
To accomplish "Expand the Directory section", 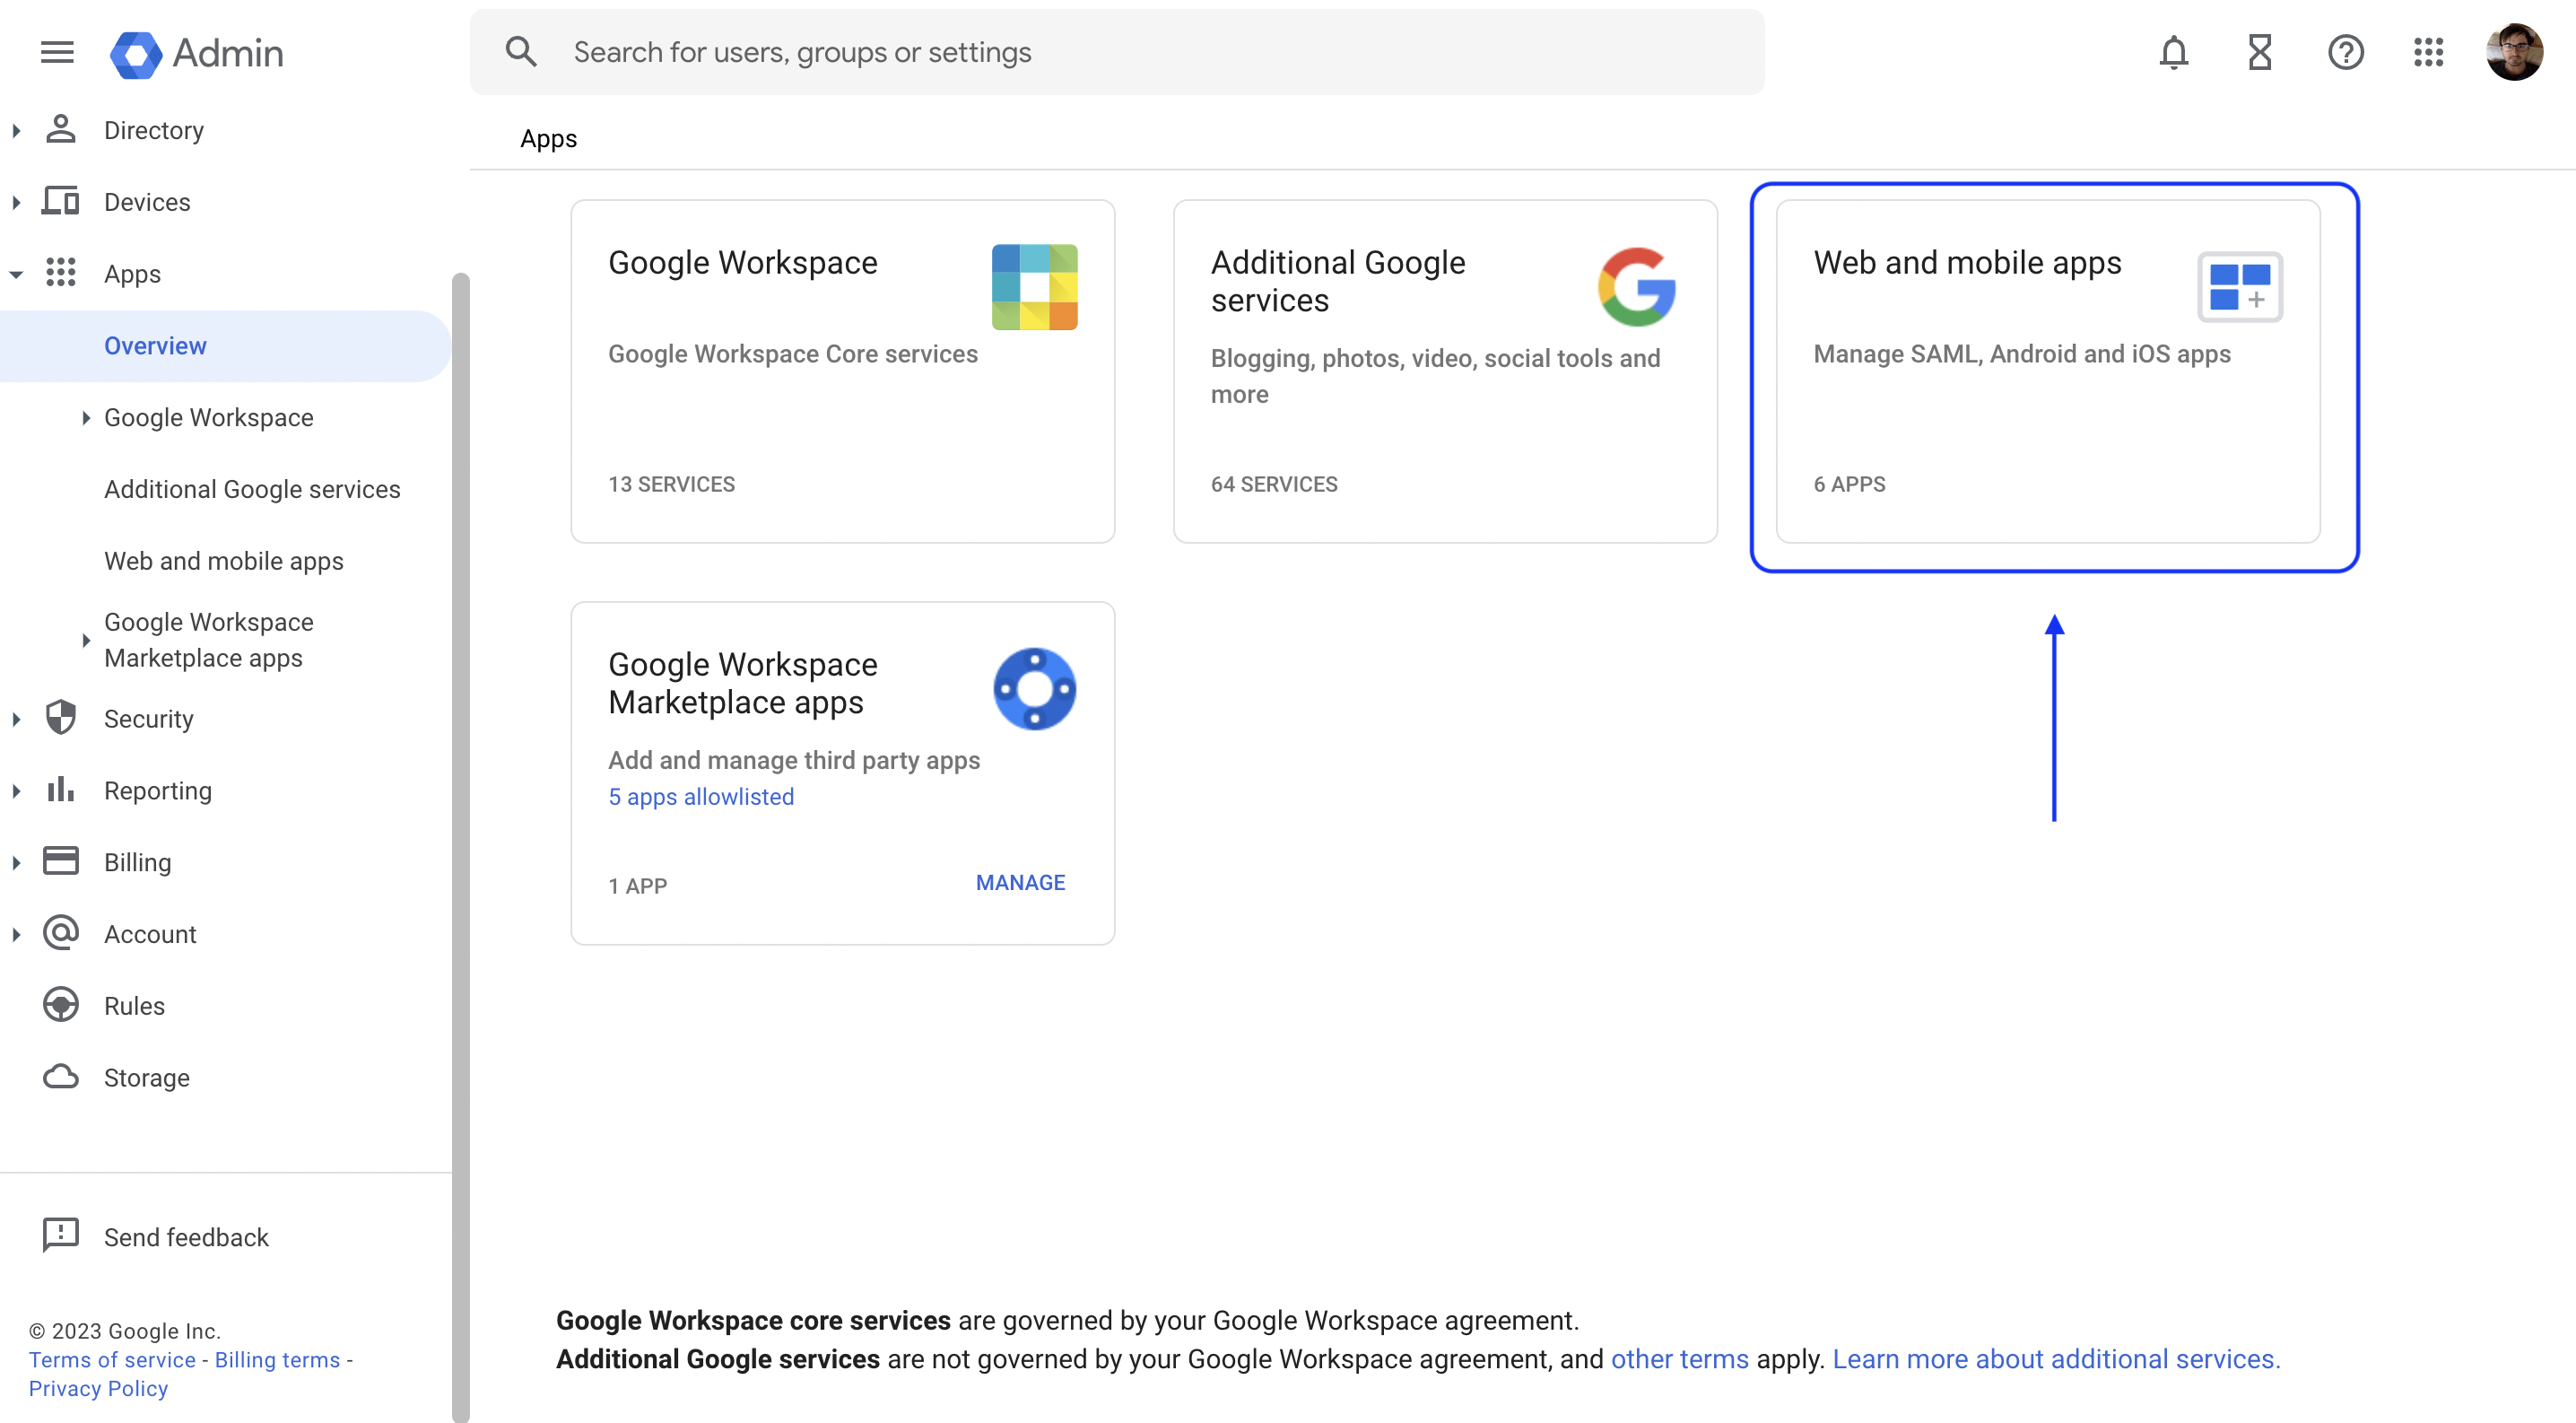I will tap(16, 130).
